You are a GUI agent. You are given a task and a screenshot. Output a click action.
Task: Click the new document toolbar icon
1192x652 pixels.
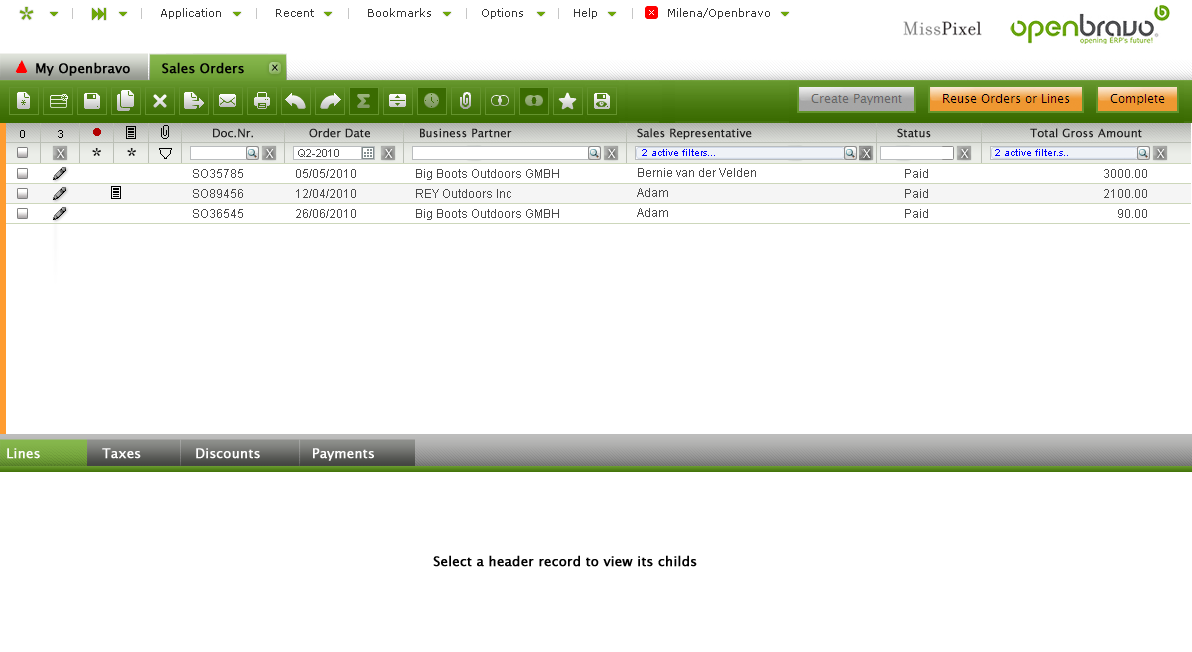point(24,100)
